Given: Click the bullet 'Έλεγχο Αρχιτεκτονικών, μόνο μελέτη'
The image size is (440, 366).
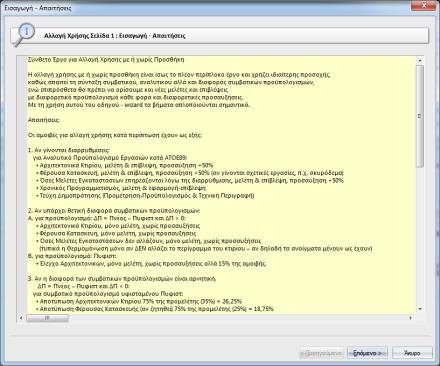Looking at the screenshot, I should (151, 264).
